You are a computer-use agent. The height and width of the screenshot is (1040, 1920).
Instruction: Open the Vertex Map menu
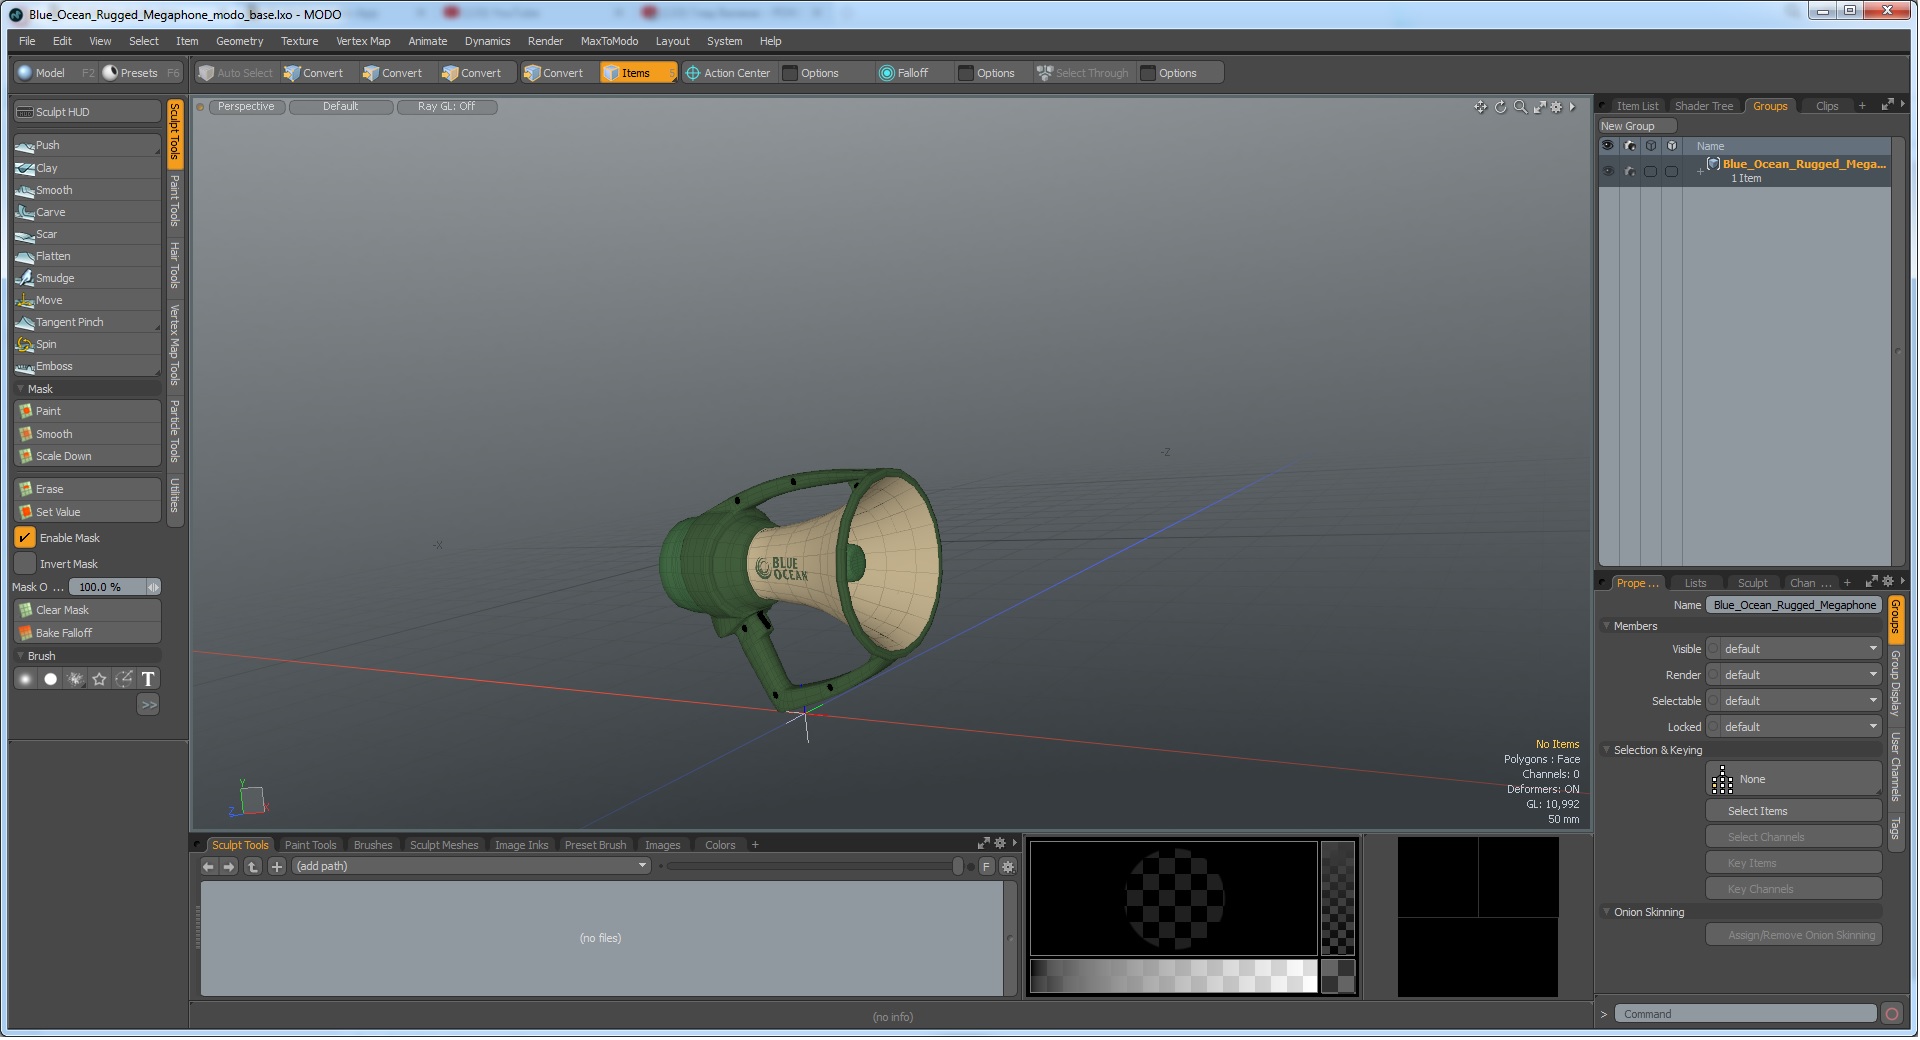click(363, 41)
